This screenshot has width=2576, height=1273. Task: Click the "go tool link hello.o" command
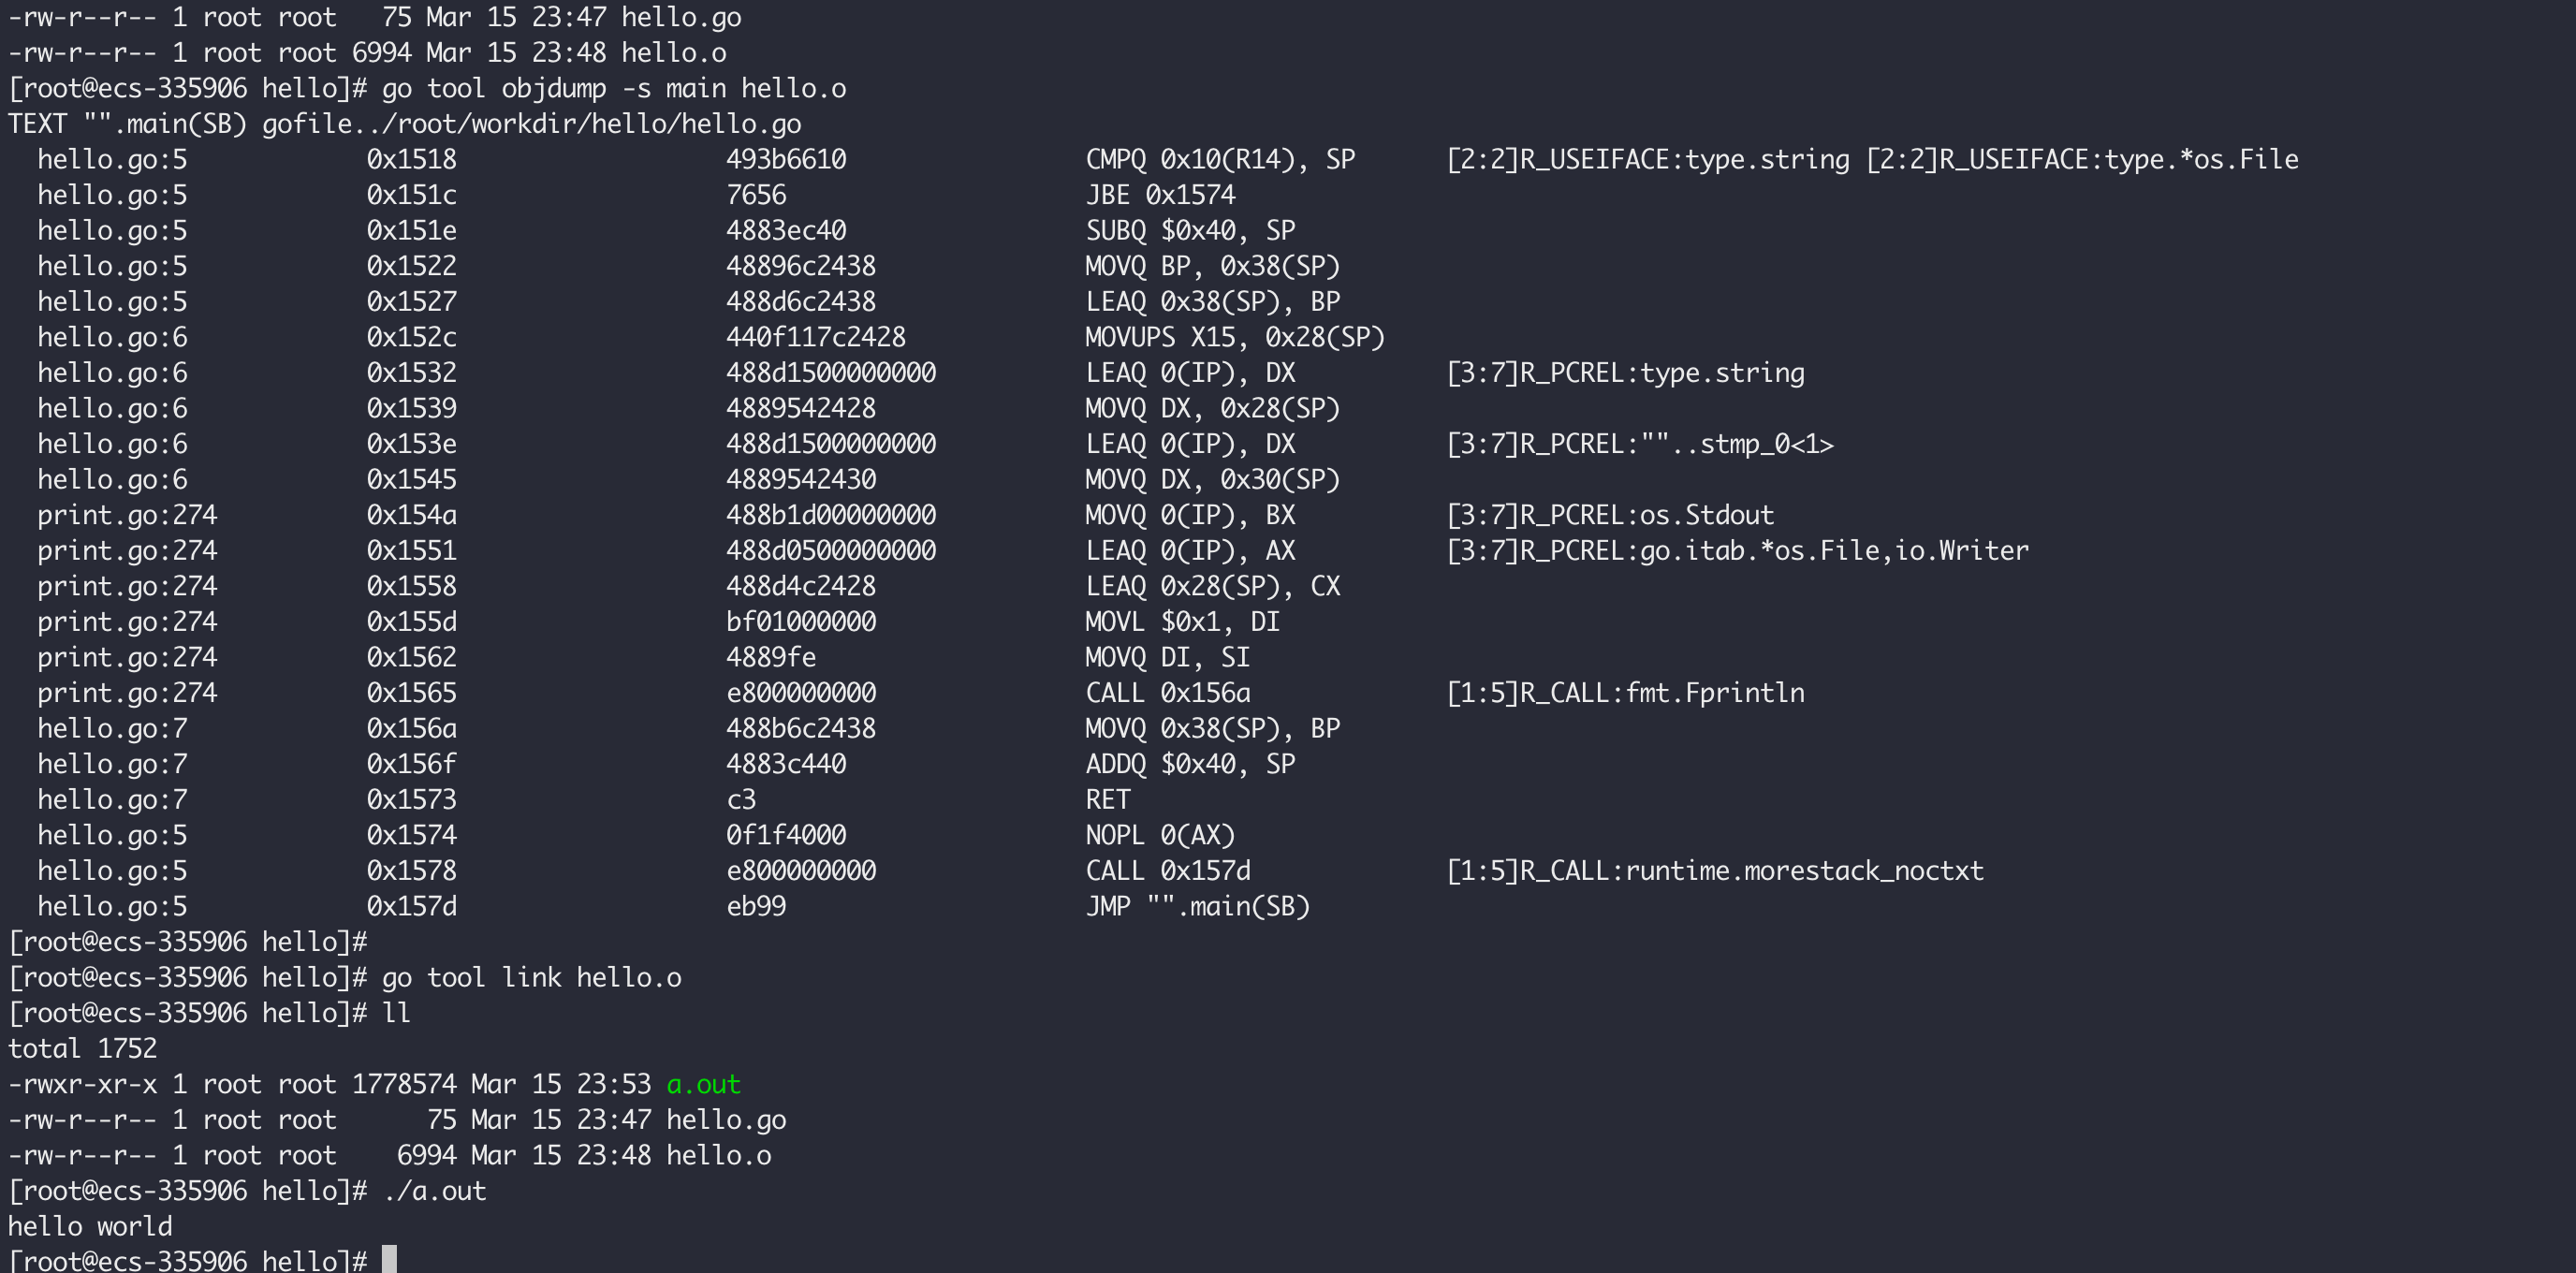click(x=531, y=977)
